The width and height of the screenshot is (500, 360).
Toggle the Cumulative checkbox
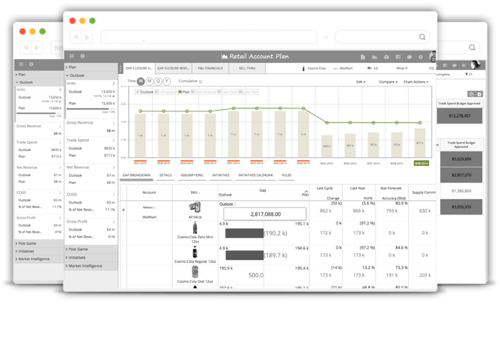pos(201,81)
